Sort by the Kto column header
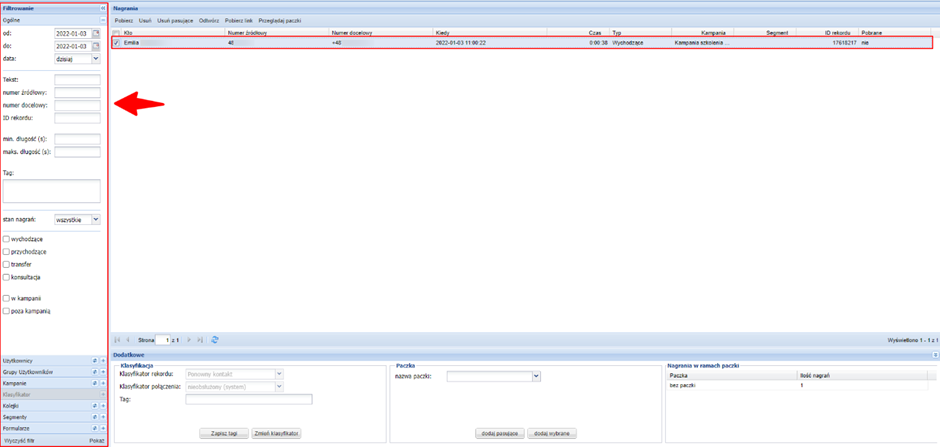940x447 pixels. [x=173, y=32]
